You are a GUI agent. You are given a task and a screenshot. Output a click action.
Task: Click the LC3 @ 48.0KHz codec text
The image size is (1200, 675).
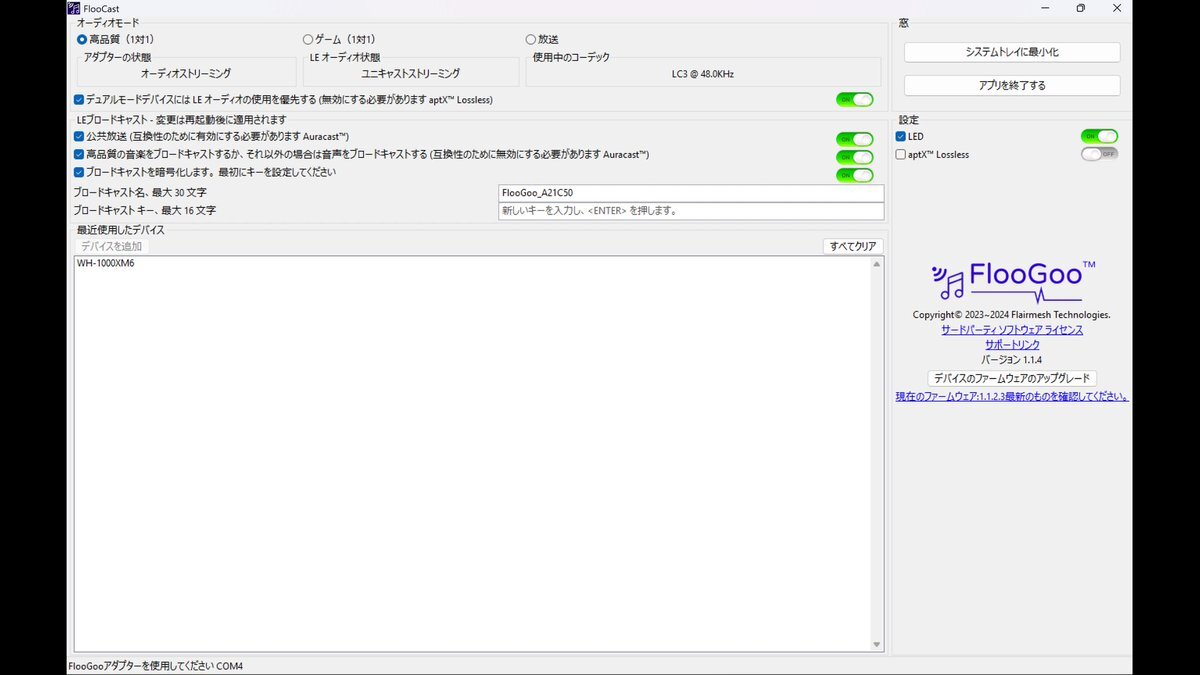coord(704,73)
